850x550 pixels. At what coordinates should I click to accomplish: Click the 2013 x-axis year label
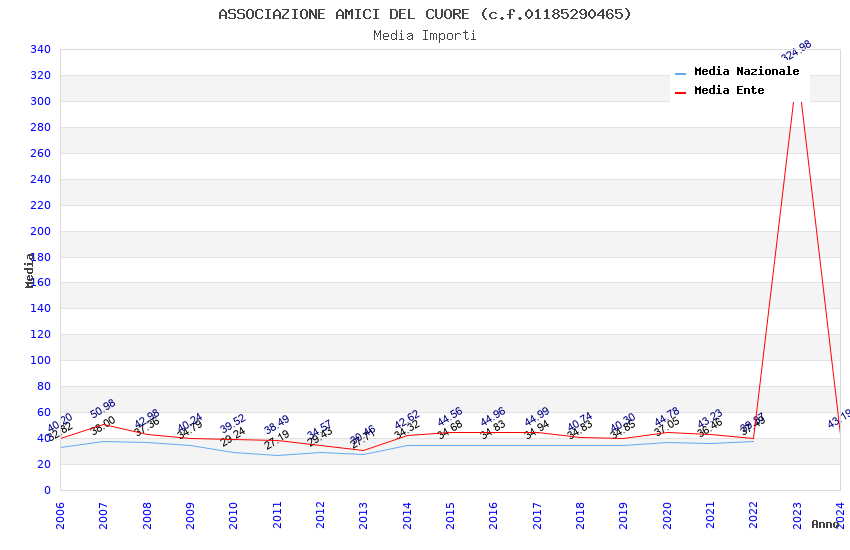363,515
